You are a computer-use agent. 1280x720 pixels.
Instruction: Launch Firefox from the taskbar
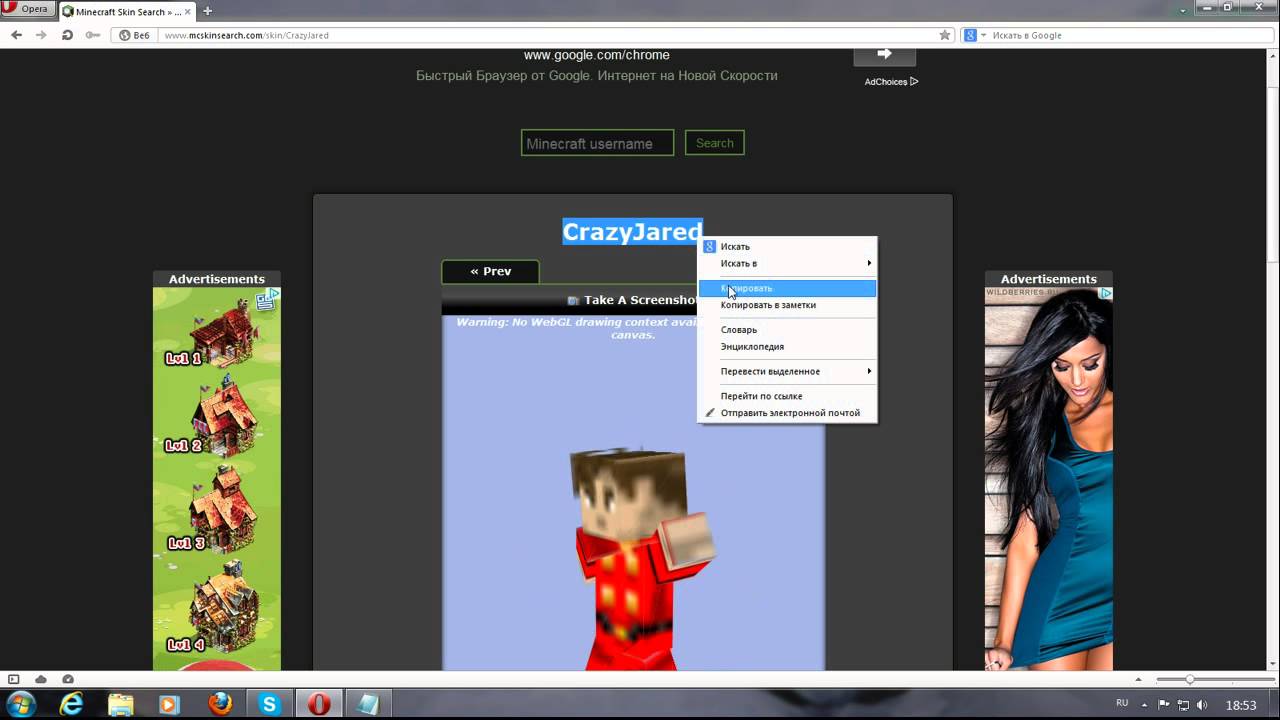[x=220, y=704]
